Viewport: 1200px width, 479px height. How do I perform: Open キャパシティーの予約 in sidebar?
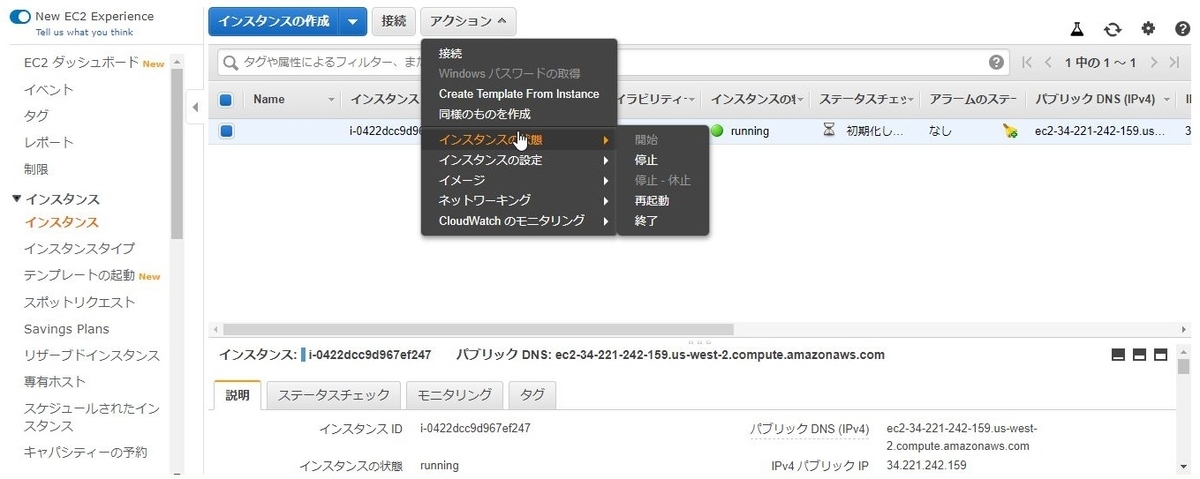(85, 452)
